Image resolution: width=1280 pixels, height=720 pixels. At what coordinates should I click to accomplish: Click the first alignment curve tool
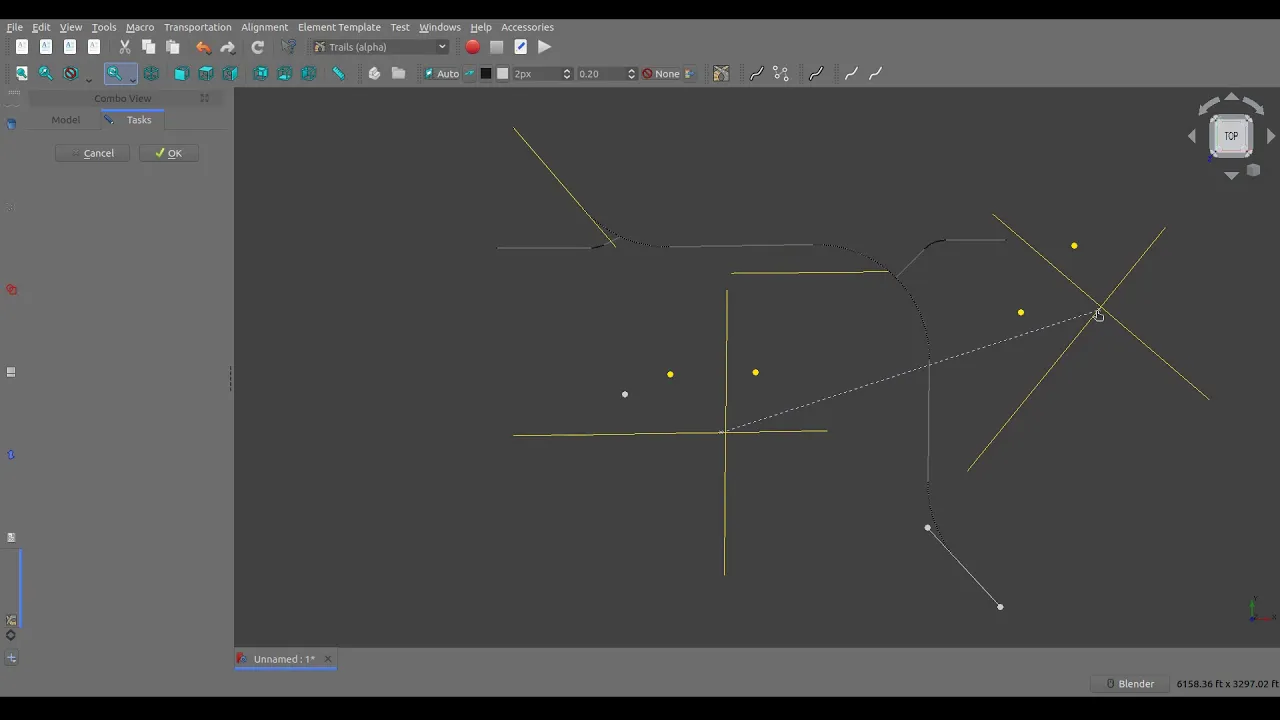[x=756, y=74]
